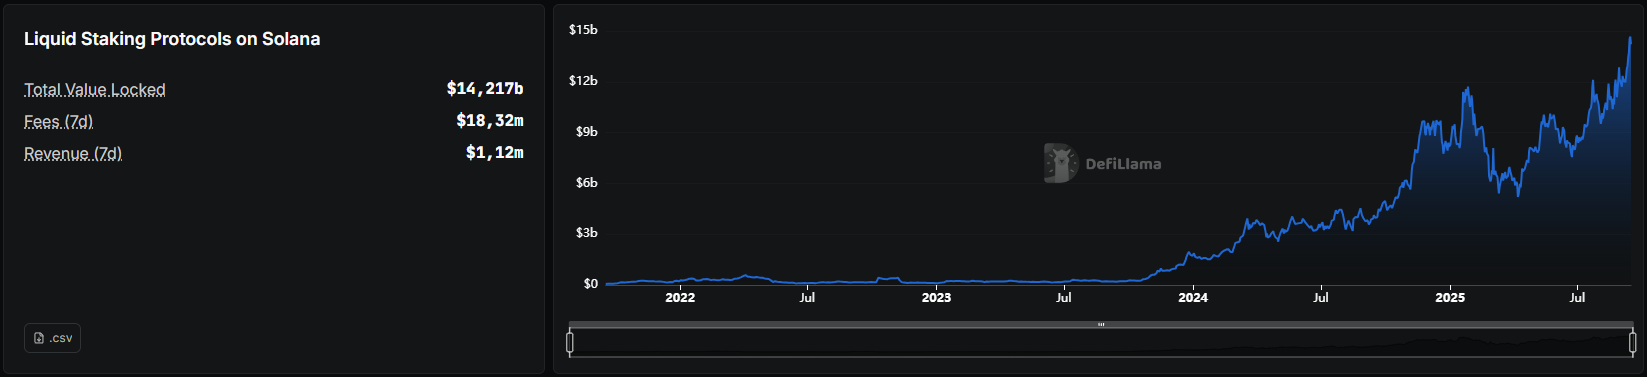
Task: Click the Total Value Locked label
Action: pos(95,90)
